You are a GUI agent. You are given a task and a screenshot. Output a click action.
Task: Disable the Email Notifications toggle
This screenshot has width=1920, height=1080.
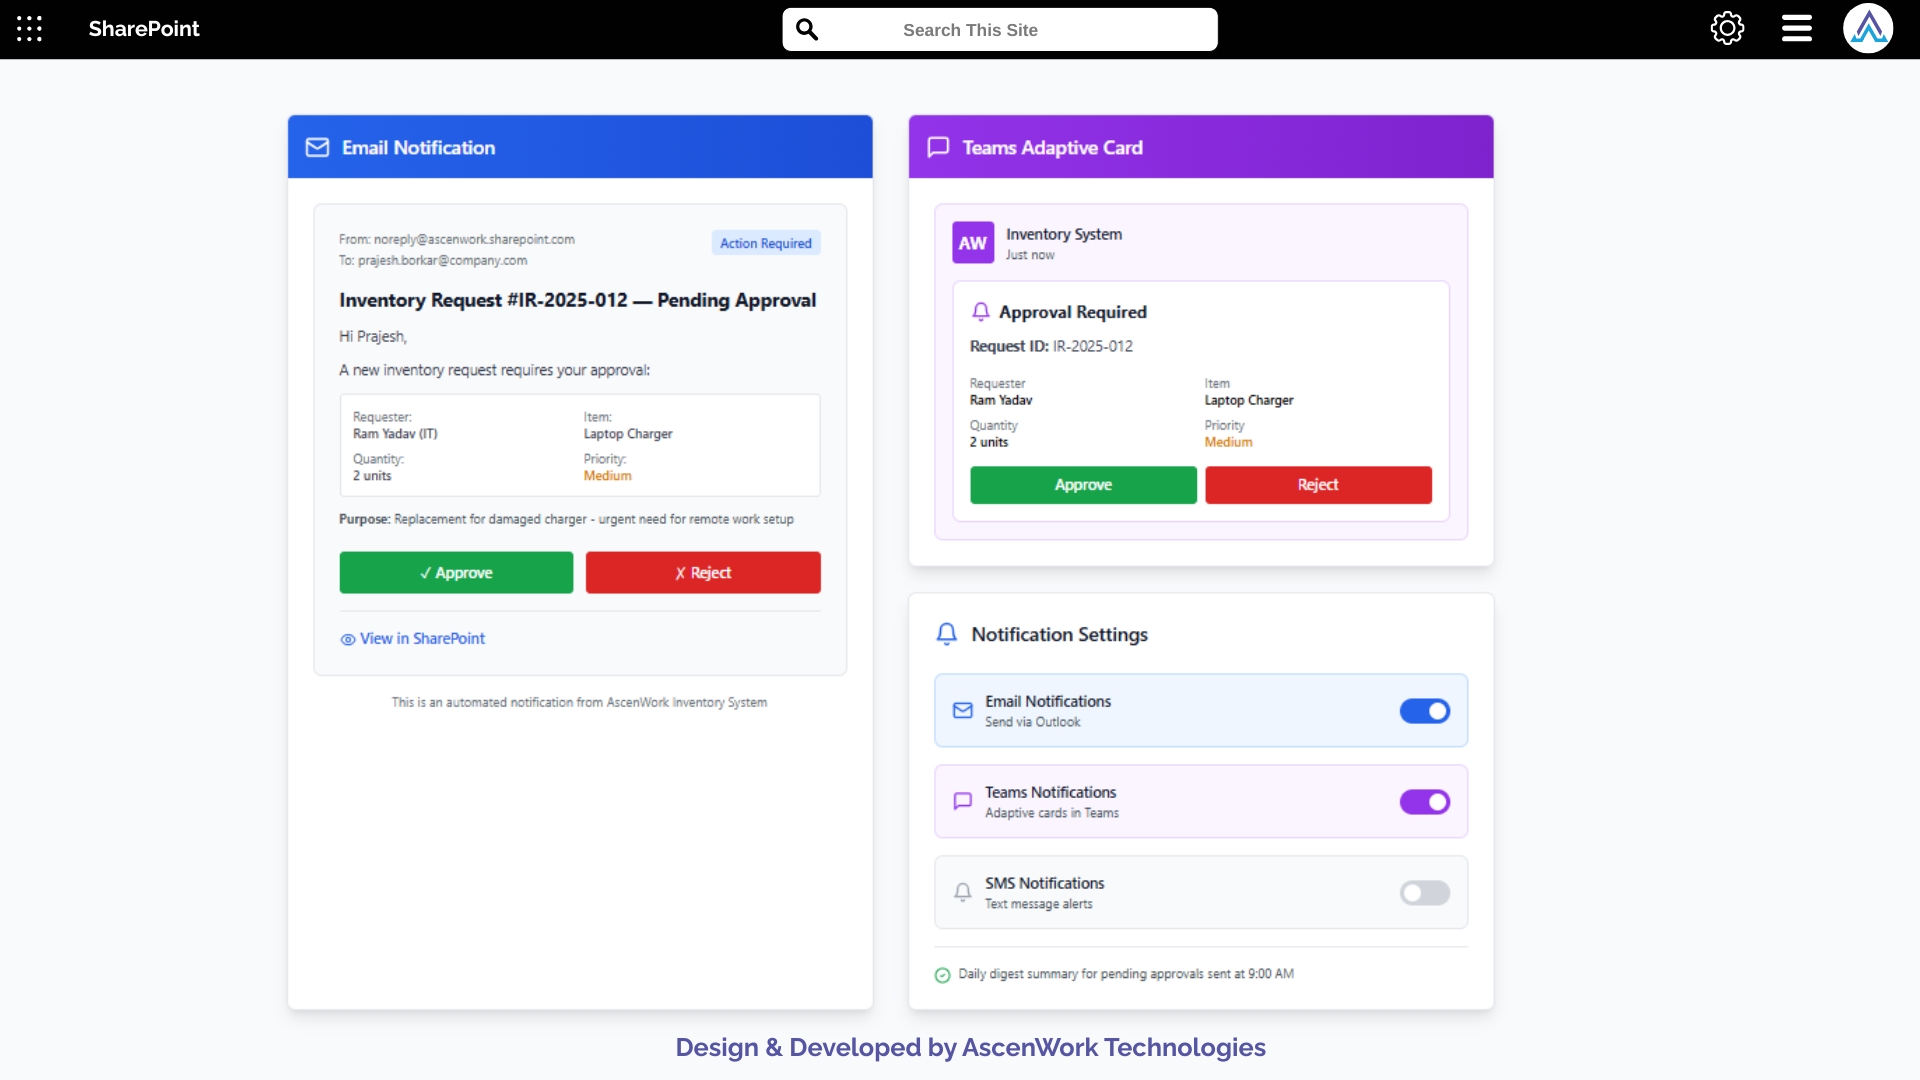1424,711
